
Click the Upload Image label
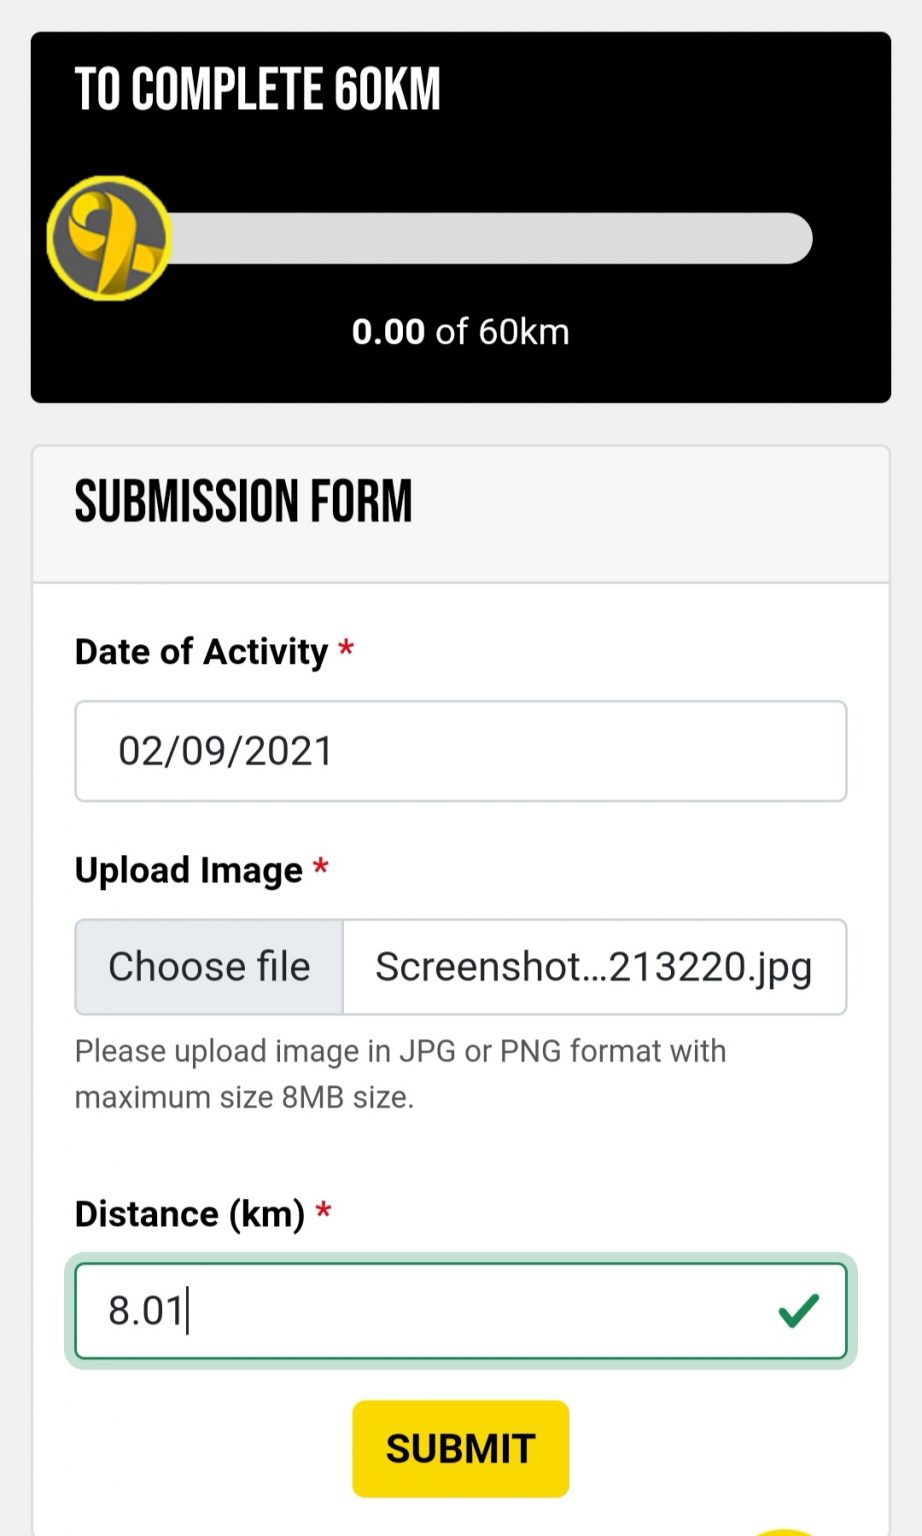(188, 870)
